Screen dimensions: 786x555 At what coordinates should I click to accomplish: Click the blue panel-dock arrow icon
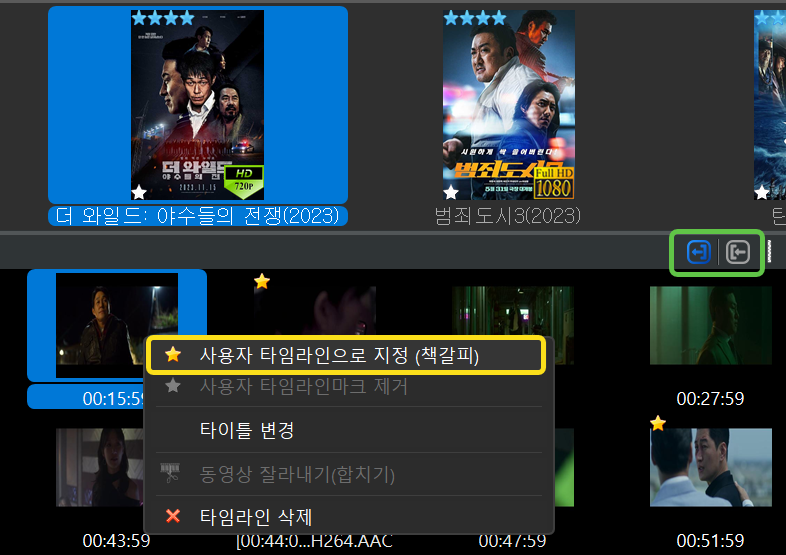click(x=698, y=252)
